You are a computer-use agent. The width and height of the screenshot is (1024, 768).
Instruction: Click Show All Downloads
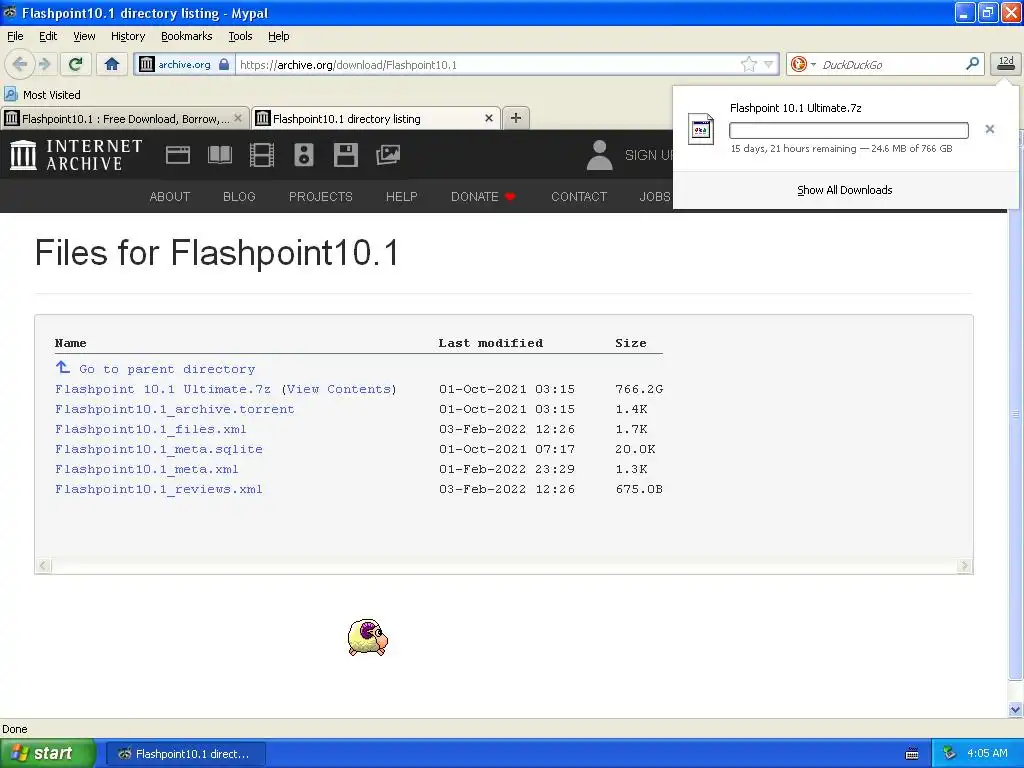coord(844,190)
